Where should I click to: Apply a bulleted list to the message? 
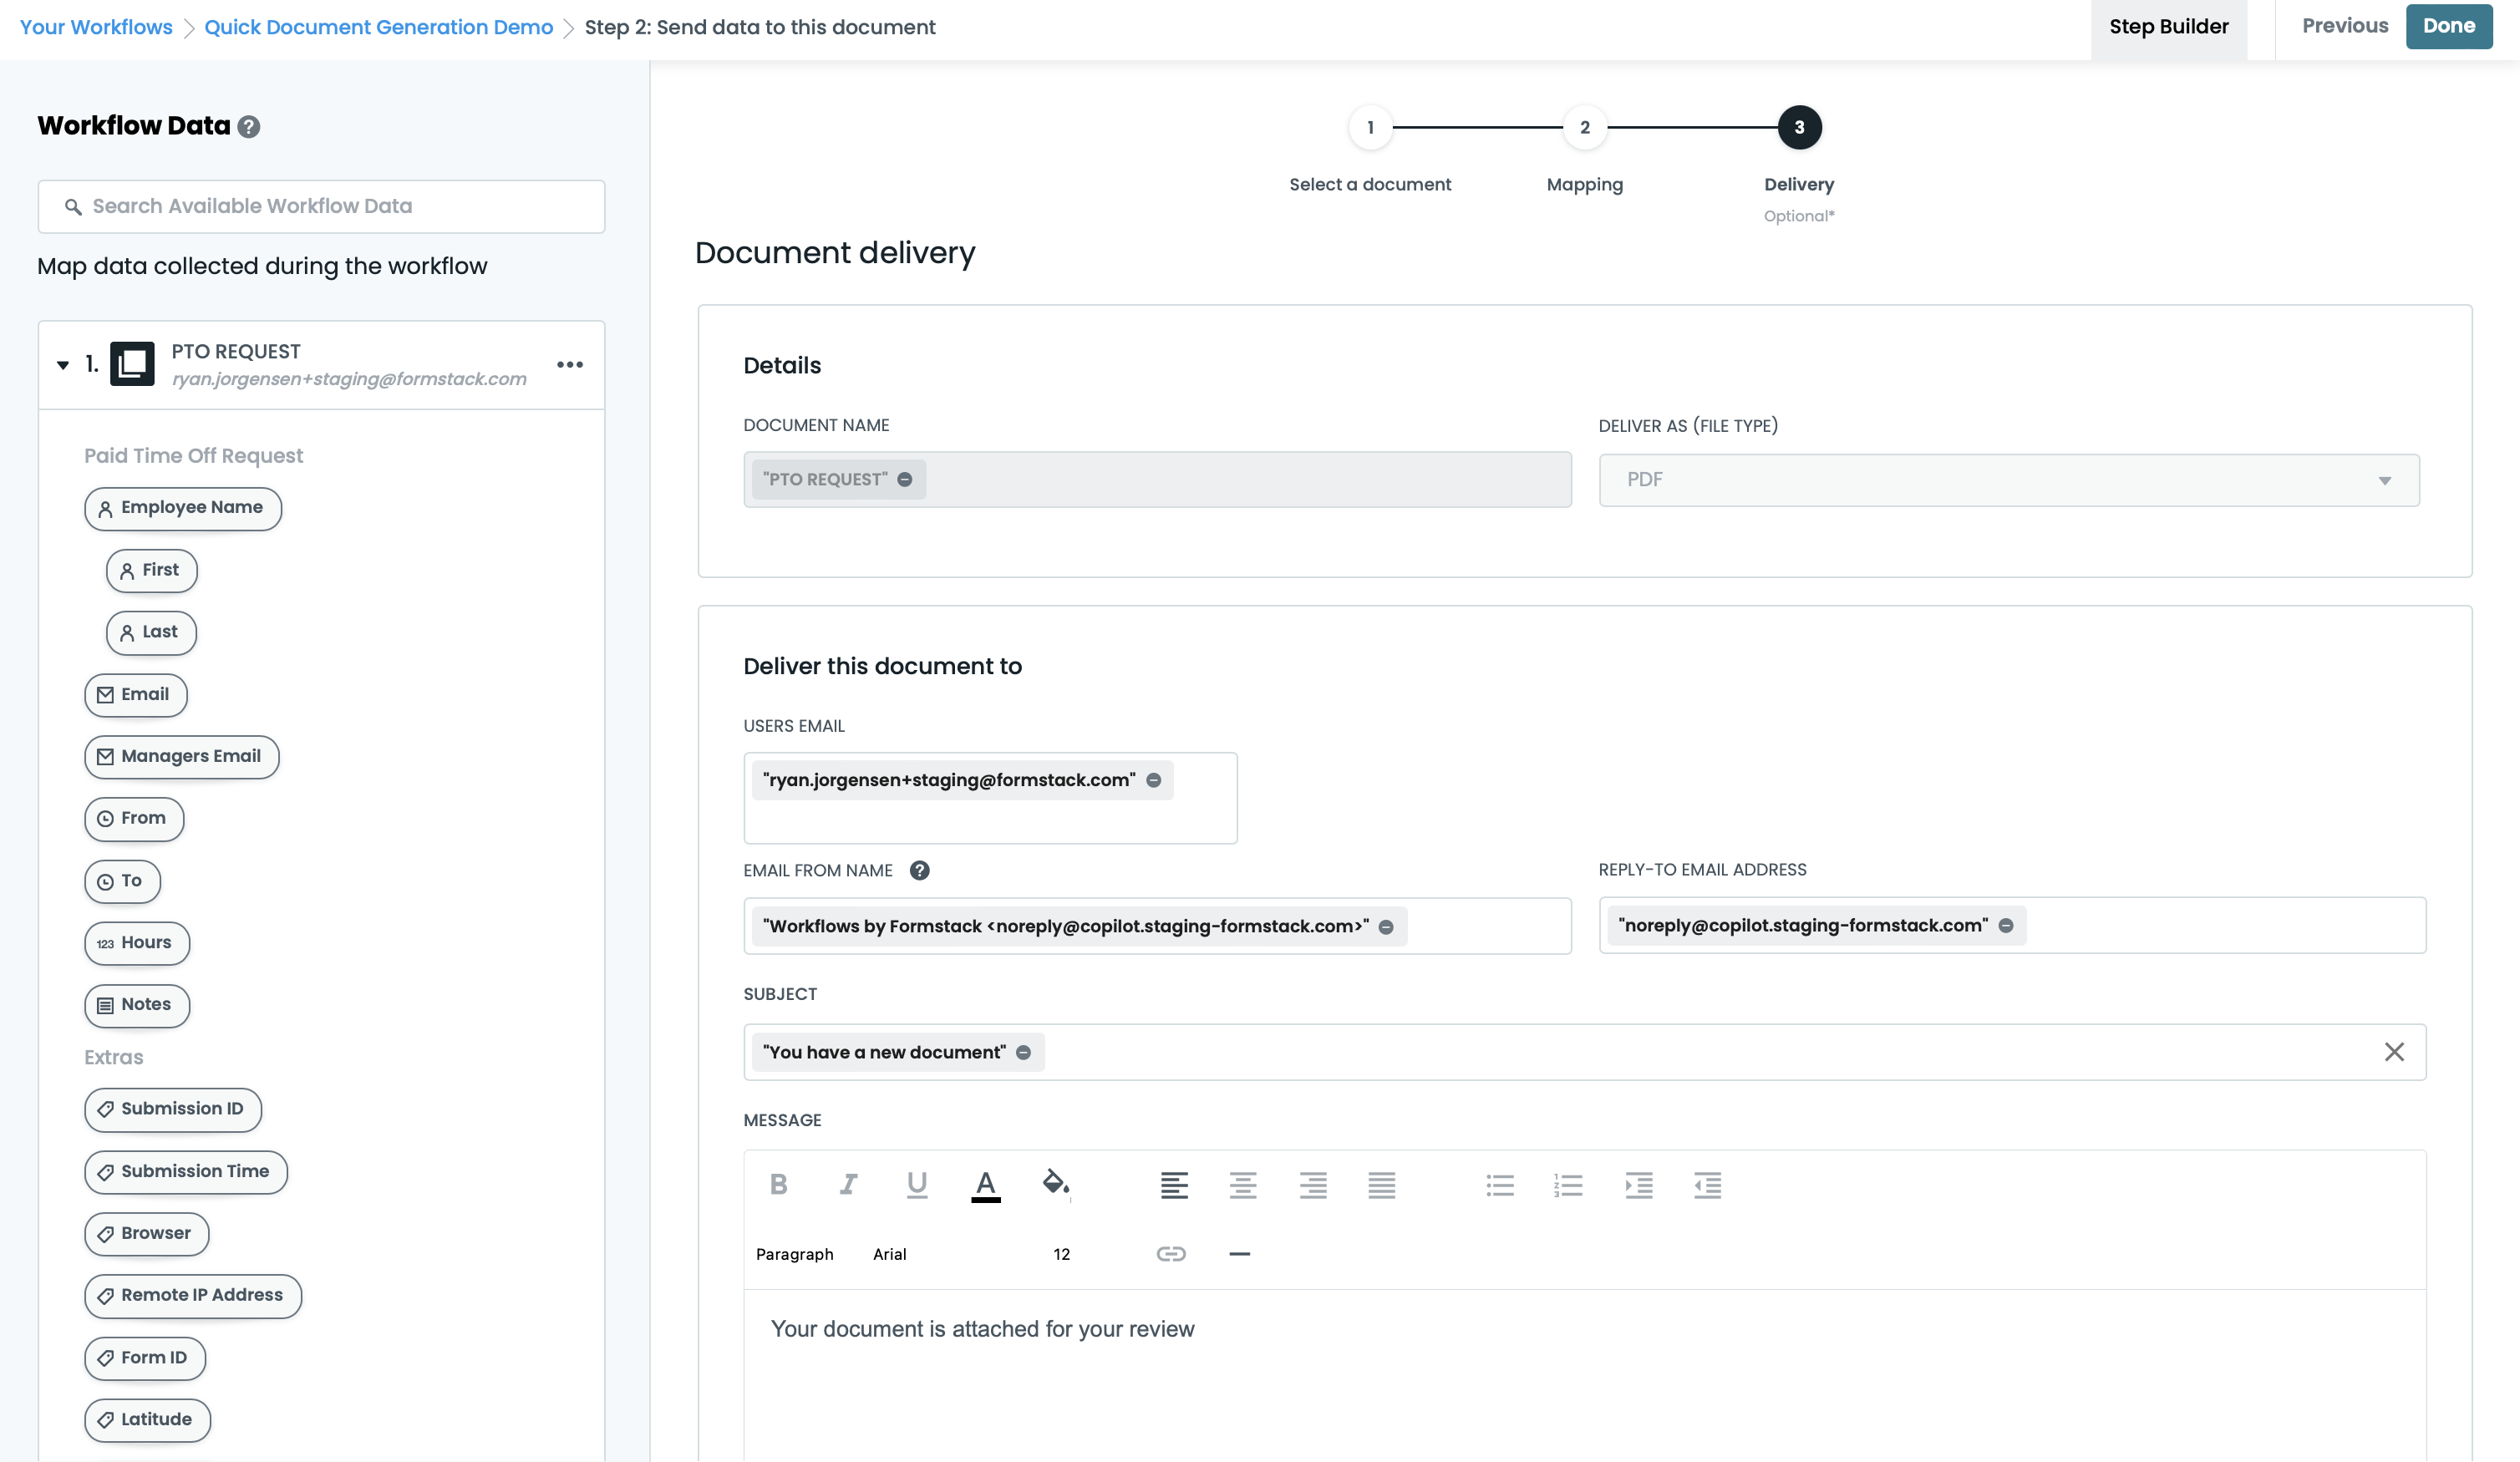(1499, 1186)
